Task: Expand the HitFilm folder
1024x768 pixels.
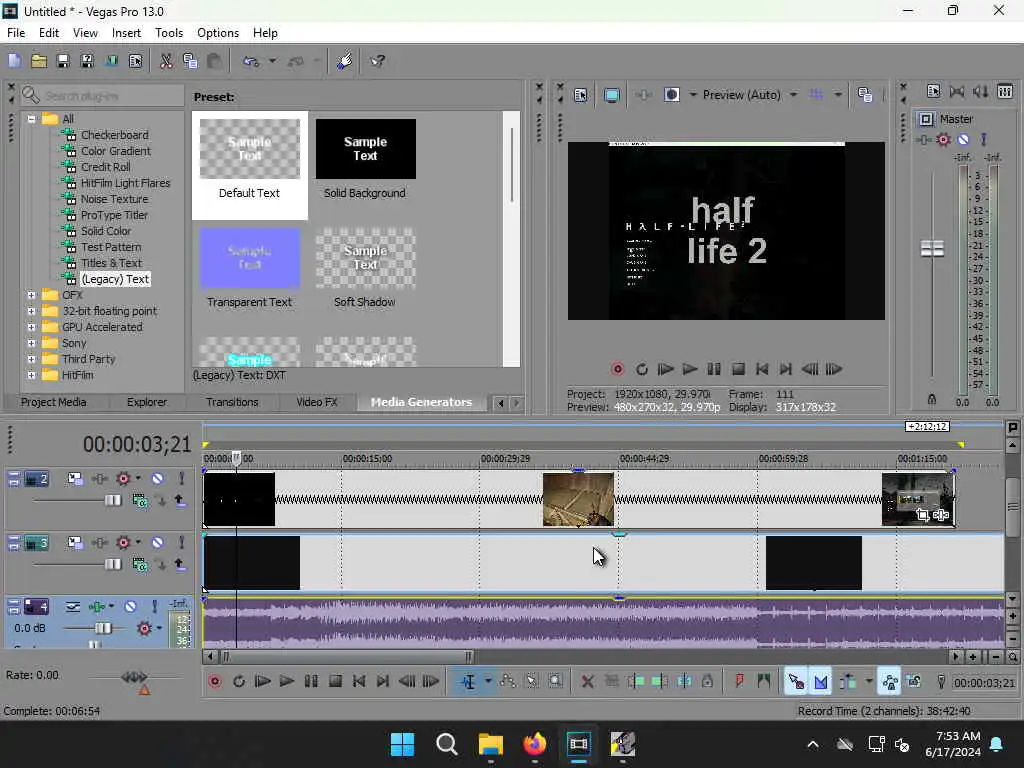Action: coord(31,376)
